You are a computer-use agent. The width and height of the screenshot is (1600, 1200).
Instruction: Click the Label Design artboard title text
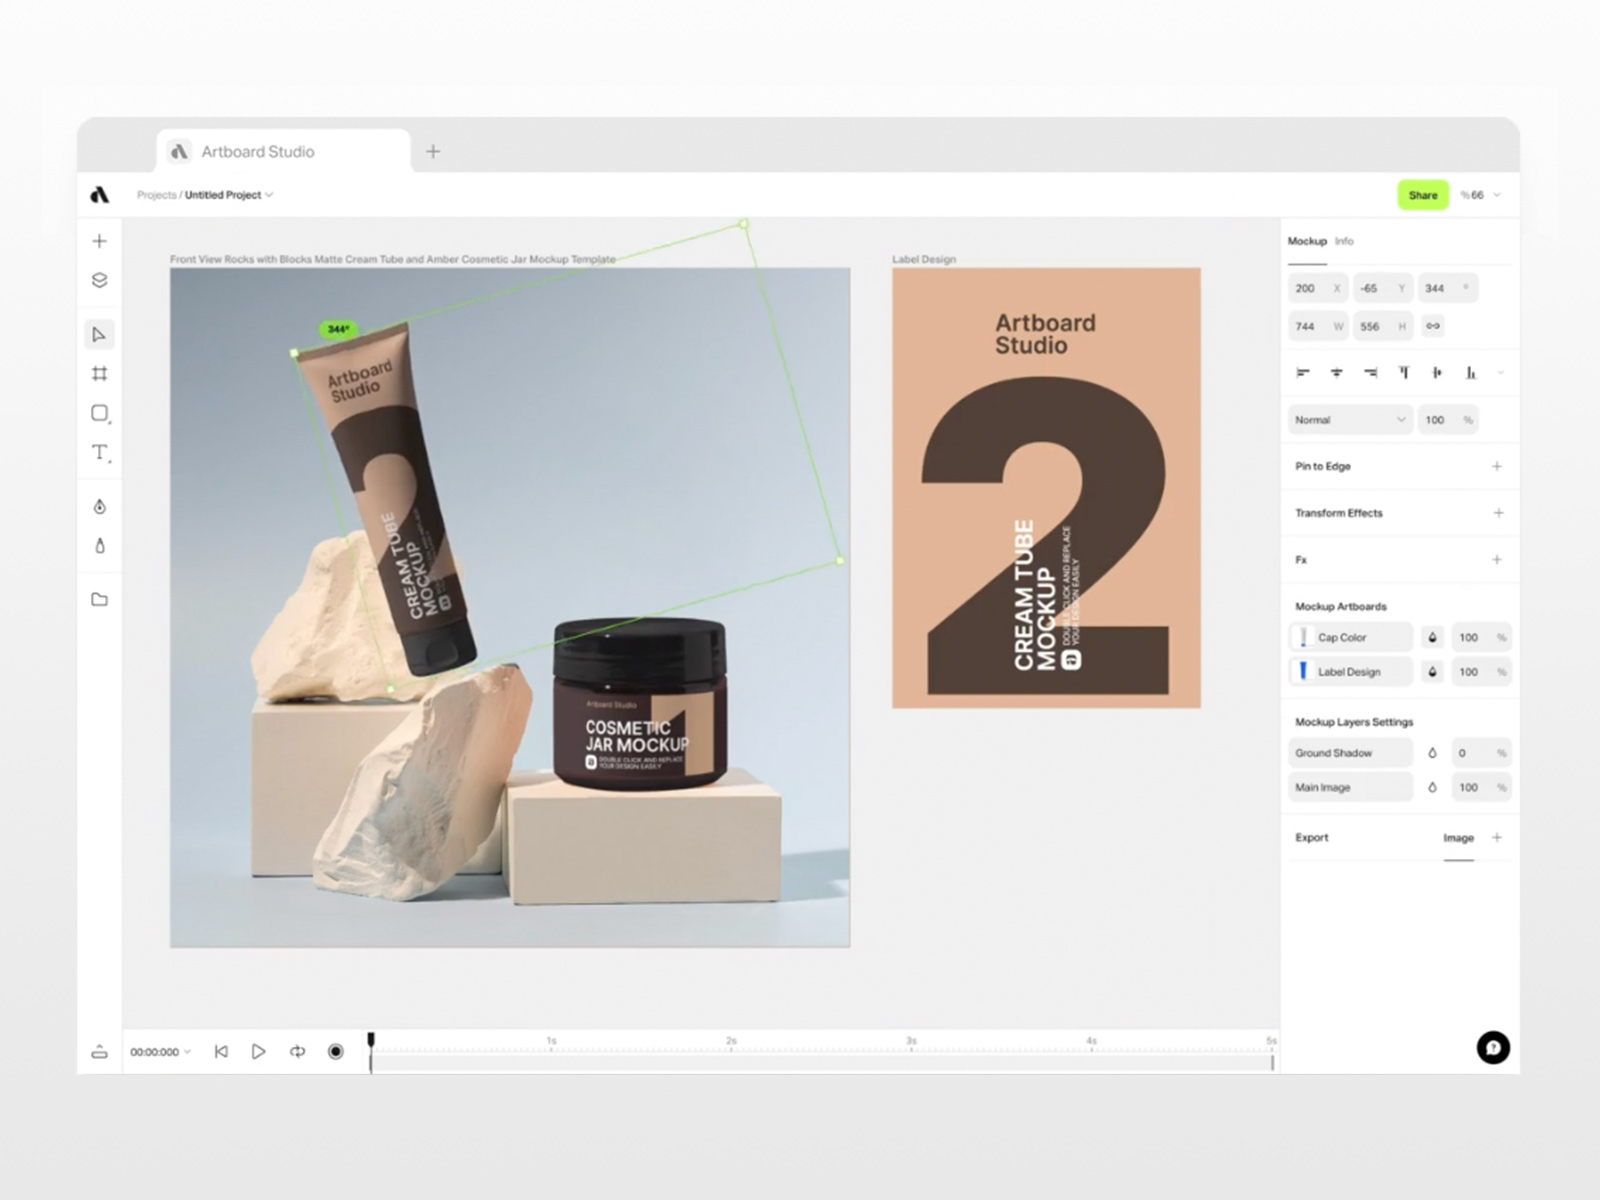click(x=924, y=259)
